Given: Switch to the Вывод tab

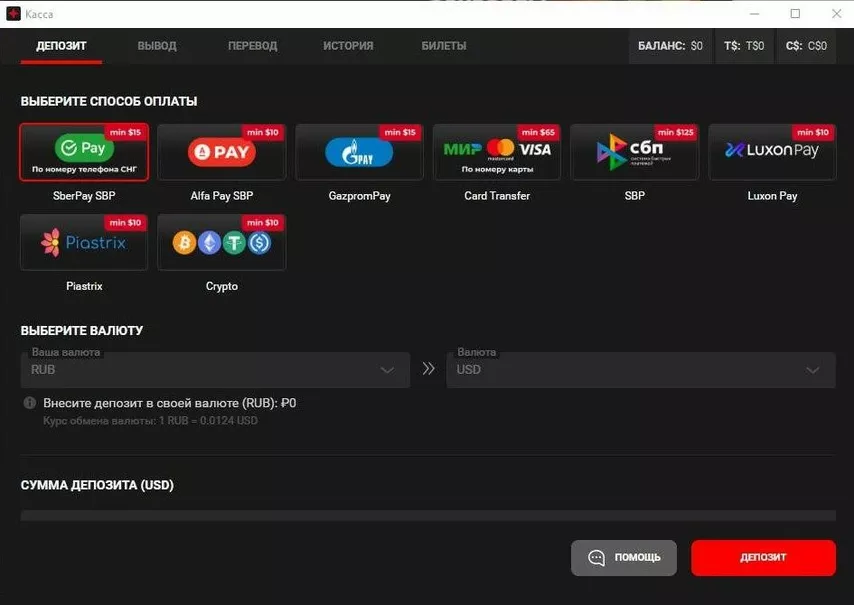Looking at the screenshot, I should [x=157, y=46].
